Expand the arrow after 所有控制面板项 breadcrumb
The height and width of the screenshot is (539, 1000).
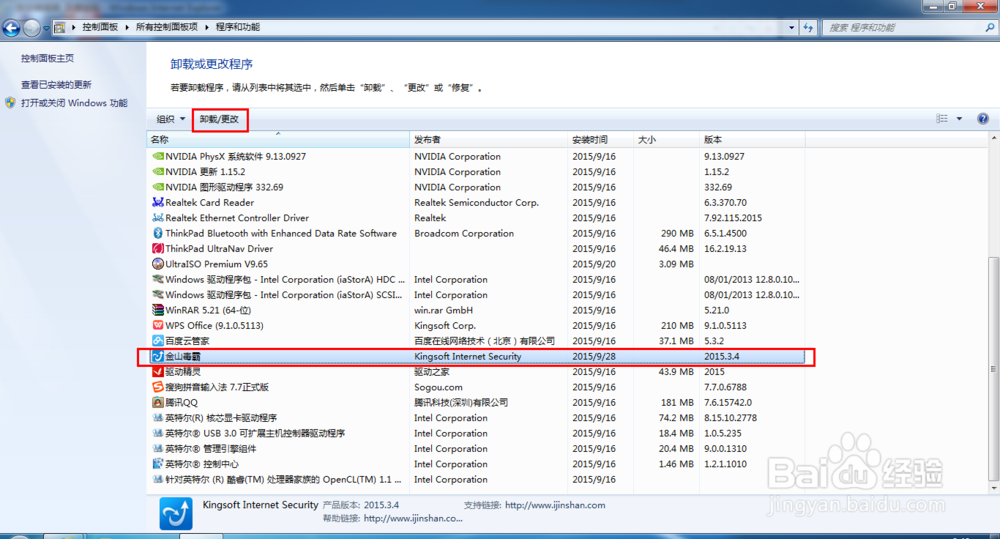click(207, 27)
